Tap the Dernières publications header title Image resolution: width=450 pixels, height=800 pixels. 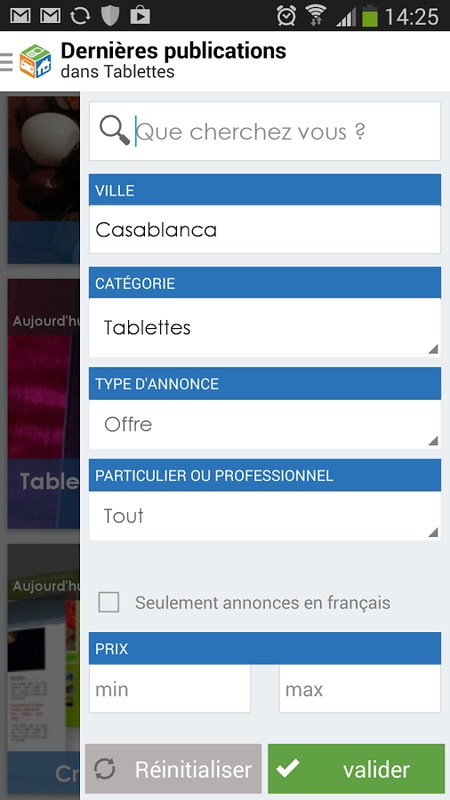[173, 51]
